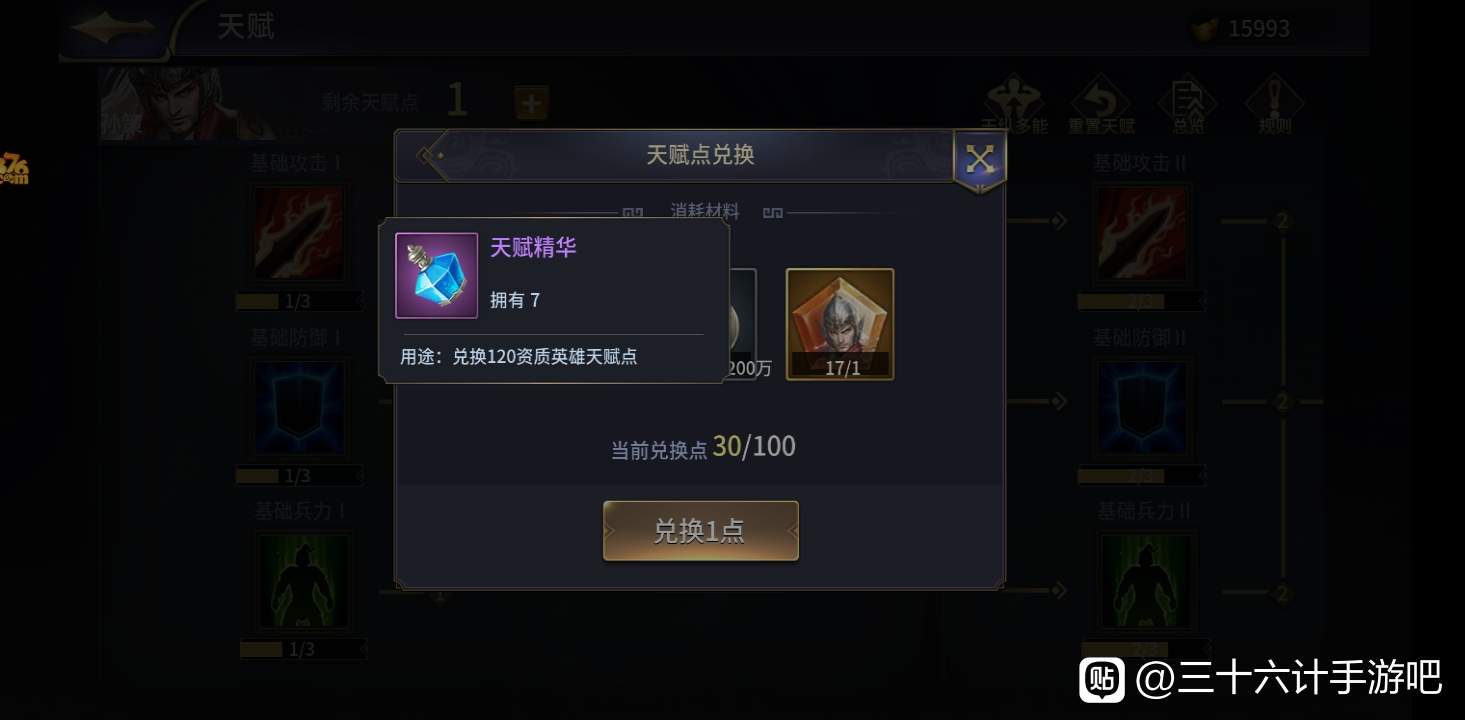Viewport: 1465px width, 720px height.
Task: Tap the coin material showing 200万
Action: coord(743,324)
